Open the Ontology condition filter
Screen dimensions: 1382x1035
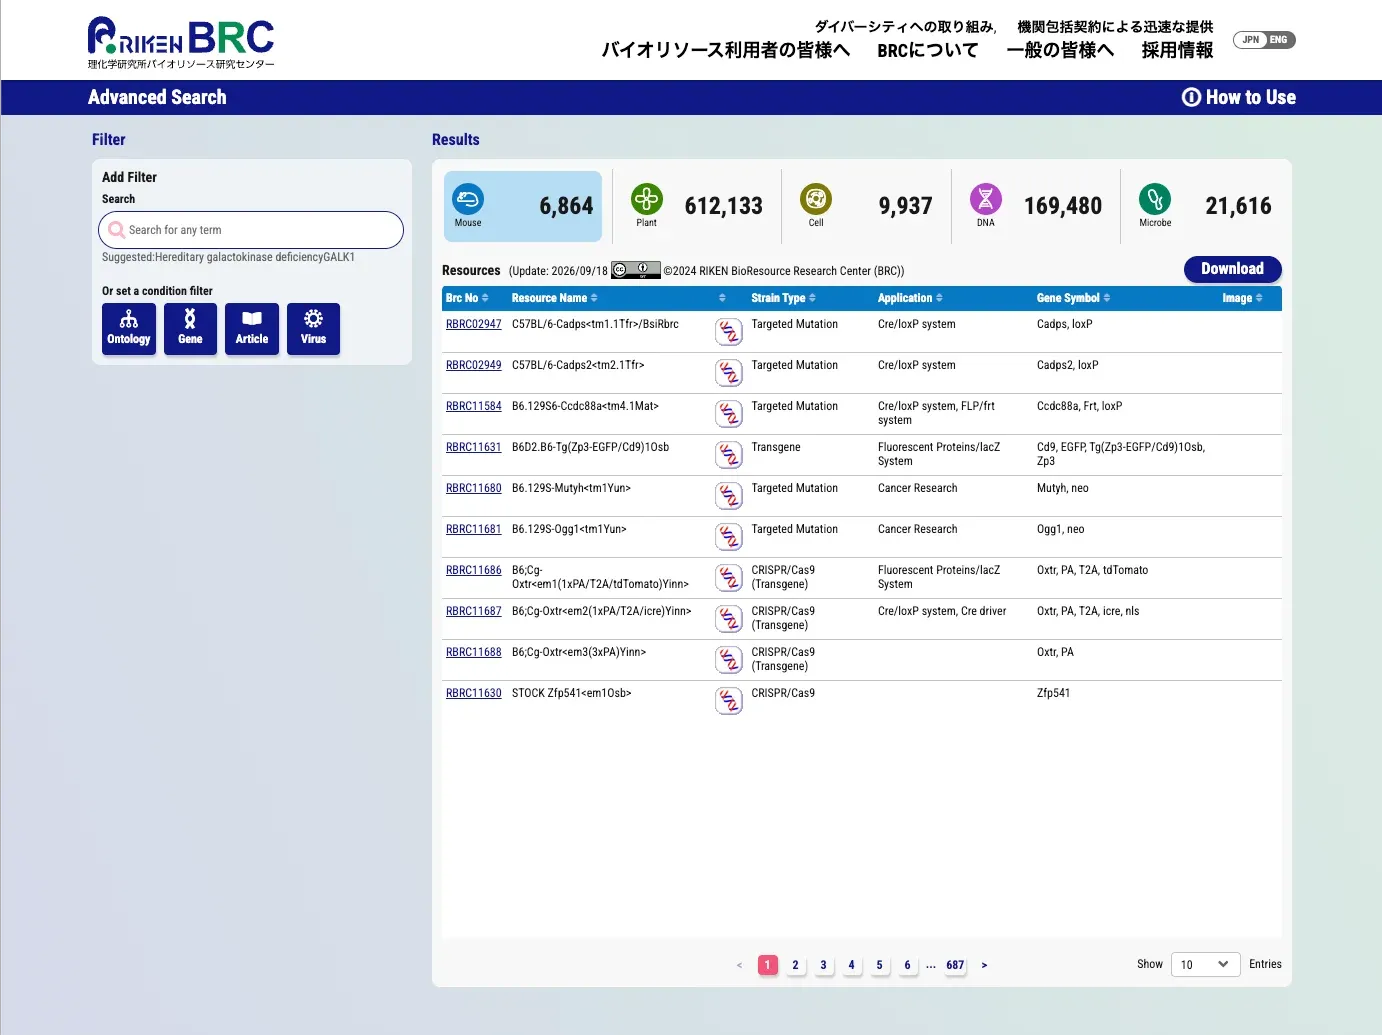click(x=129, y=329)
